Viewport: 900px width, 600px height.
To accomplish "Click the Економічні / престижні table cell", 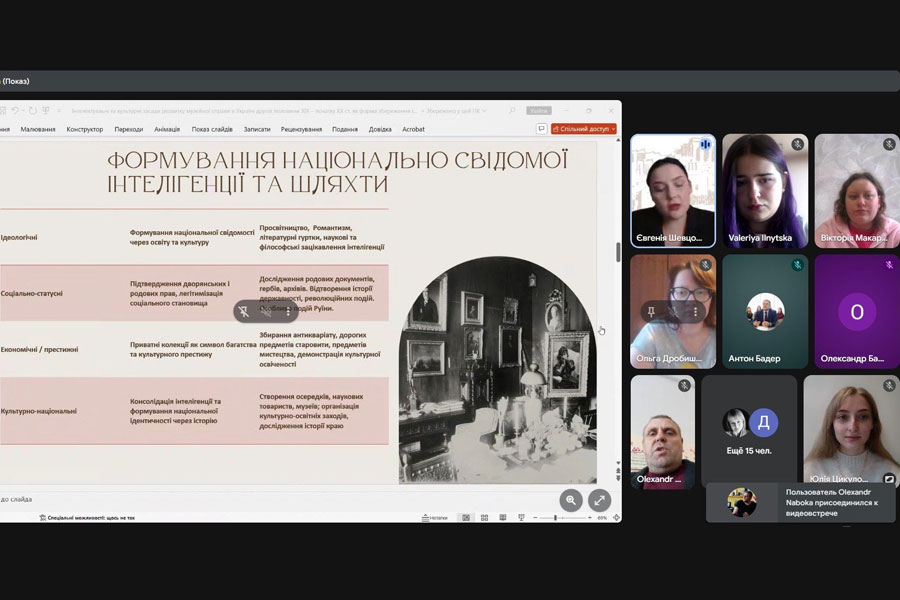I will point(39,349).
